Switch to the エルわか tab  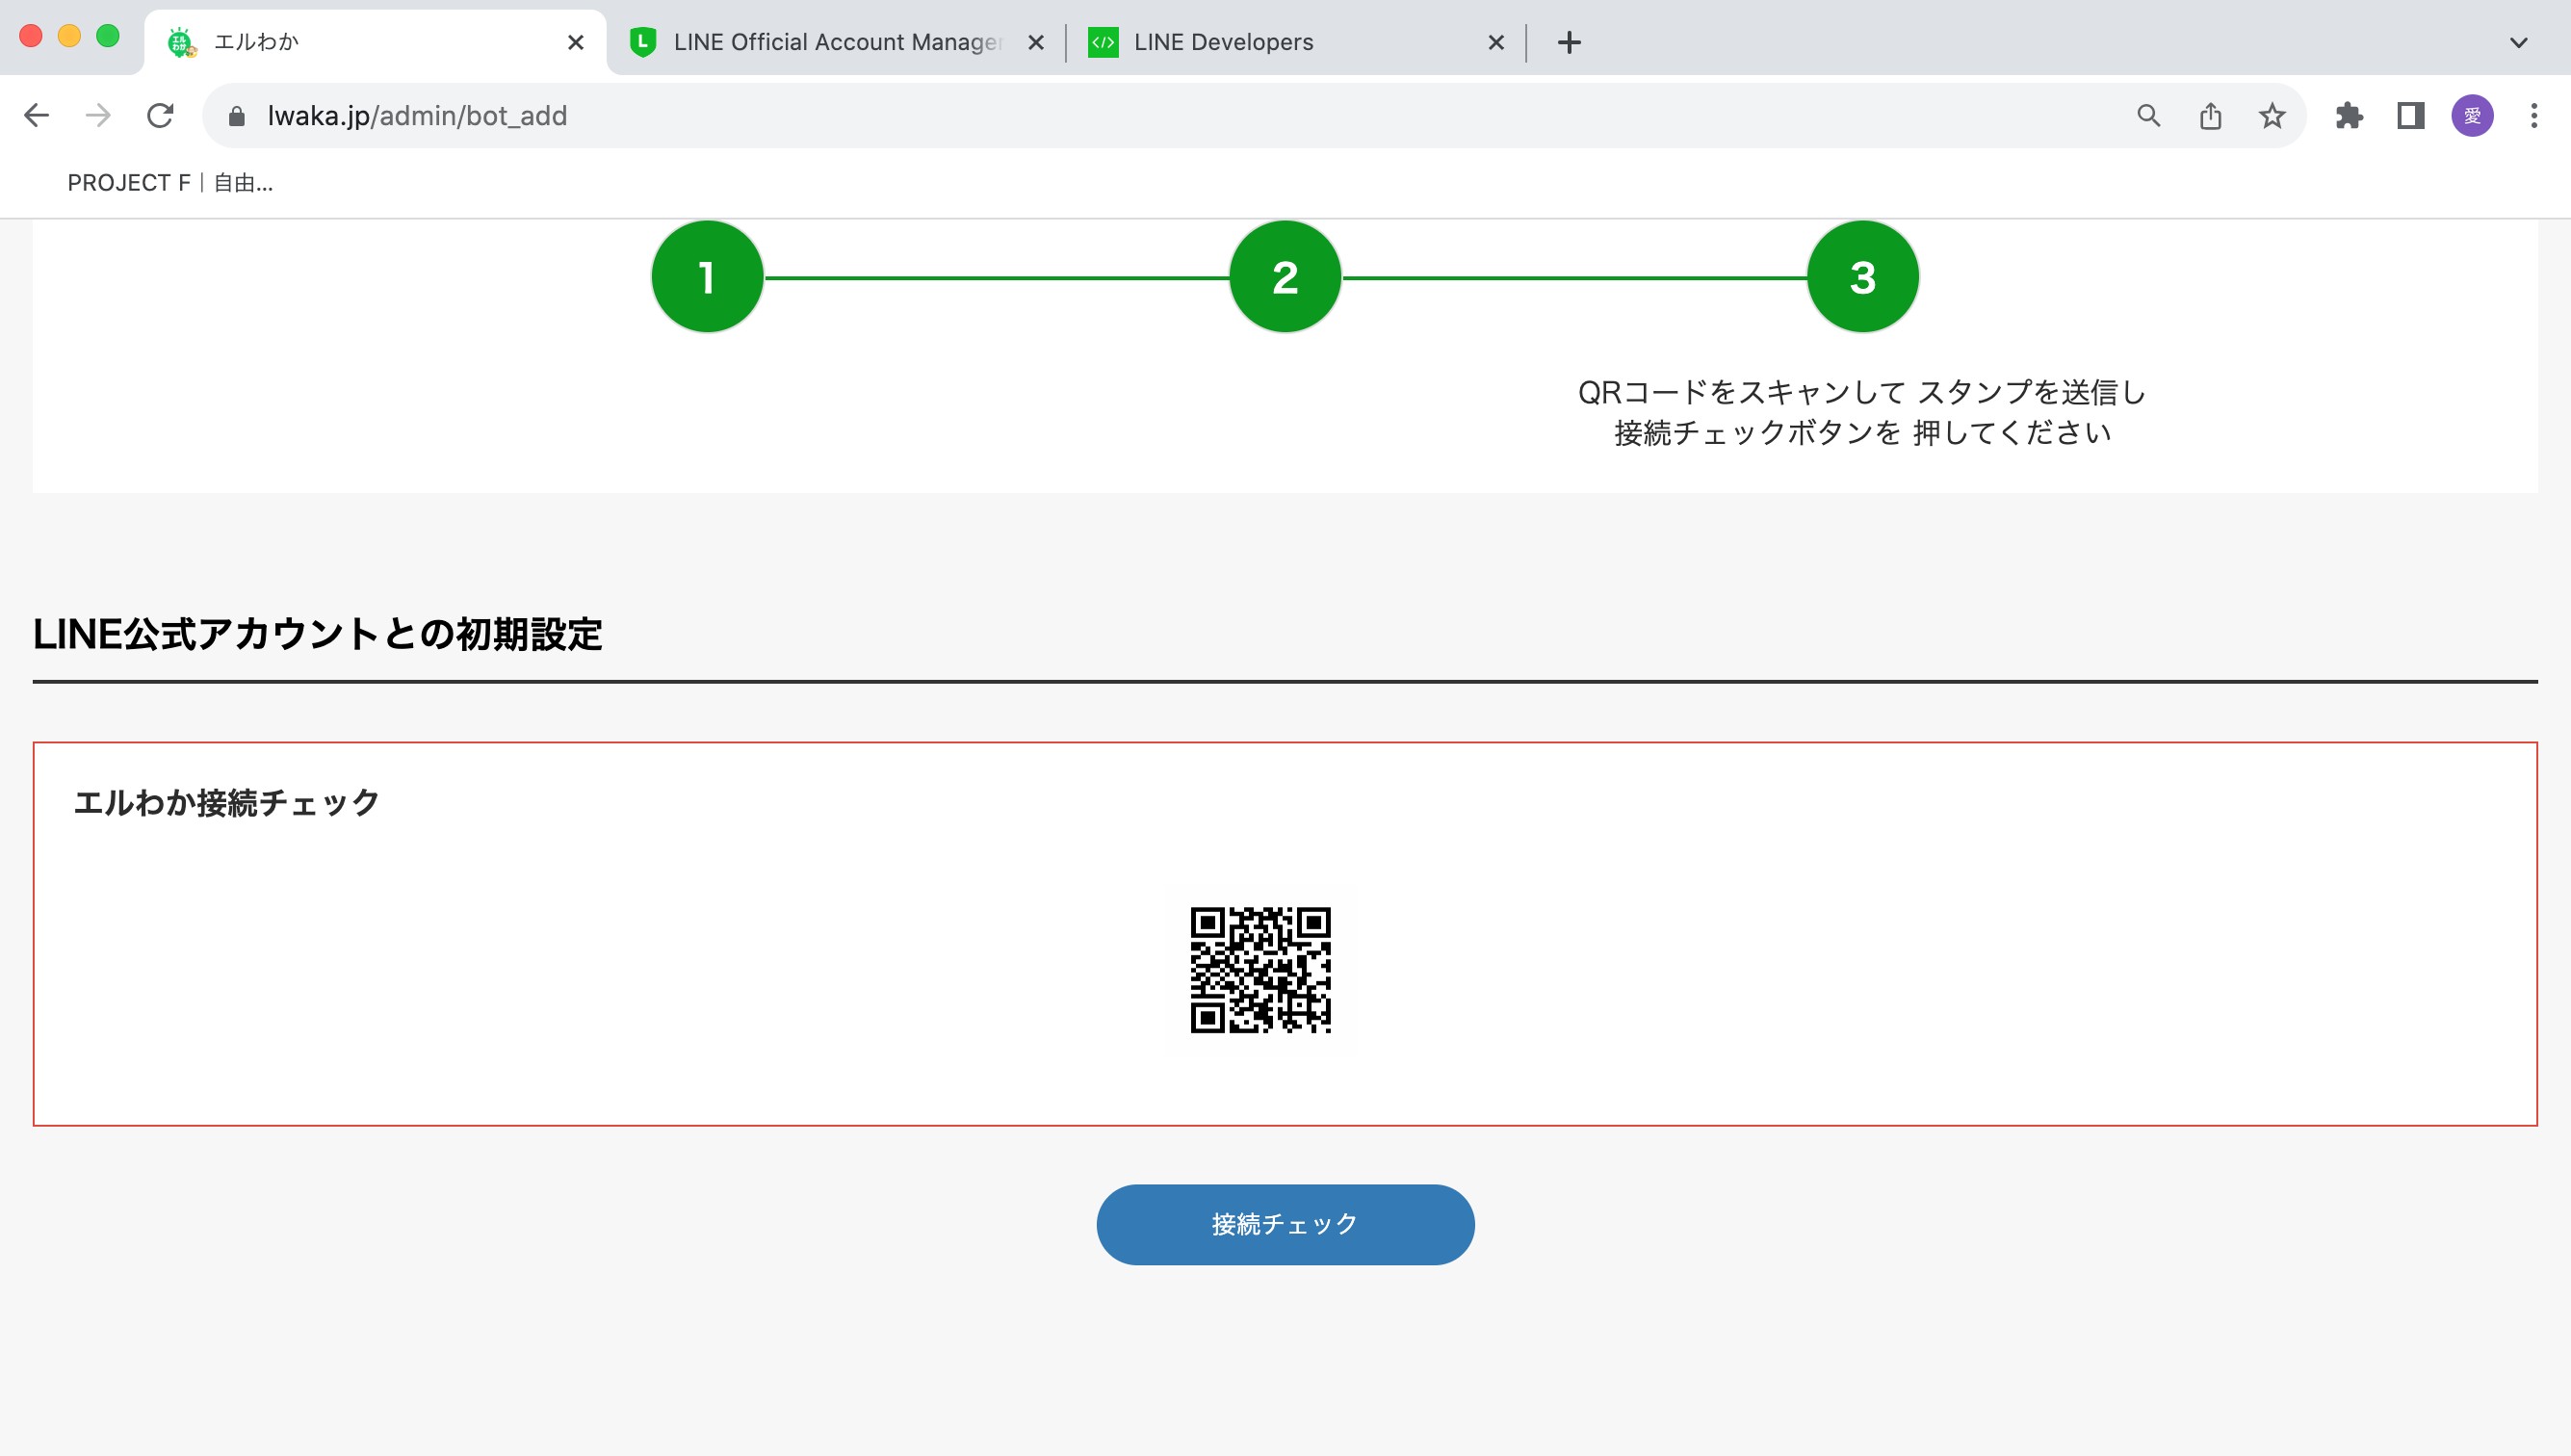click(x=375, y=42)
